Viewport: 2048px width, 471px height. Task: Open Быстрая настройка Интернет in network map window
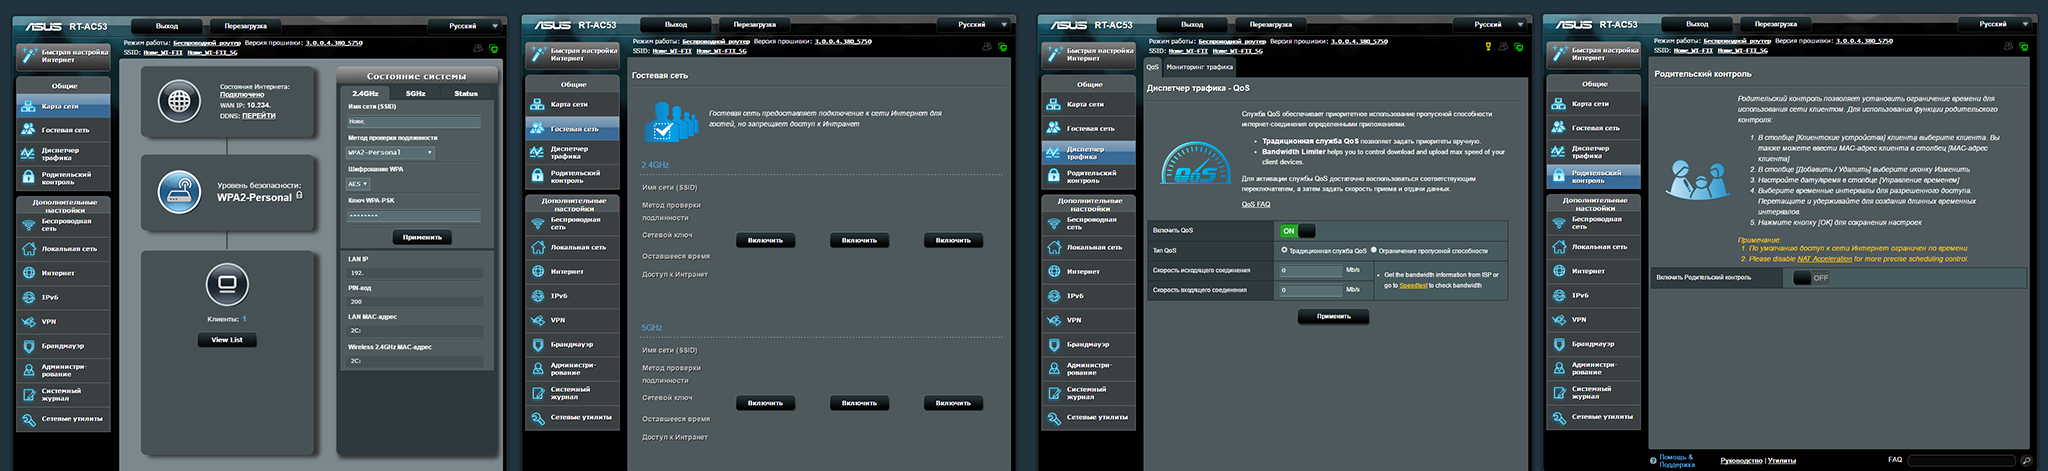pos(63,56)
